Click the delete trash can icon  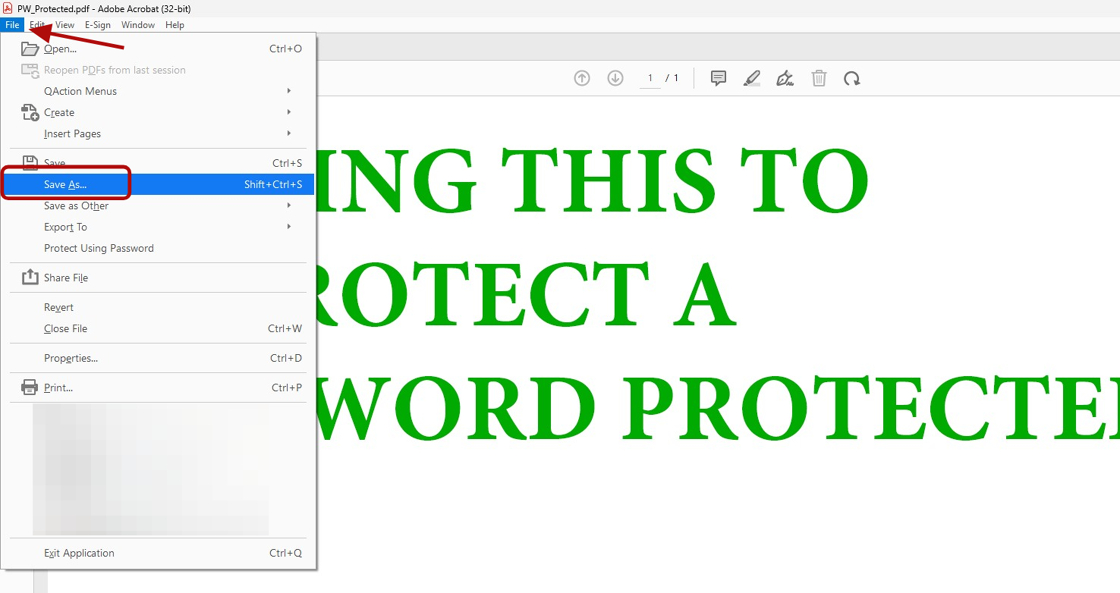click(819, 79)
